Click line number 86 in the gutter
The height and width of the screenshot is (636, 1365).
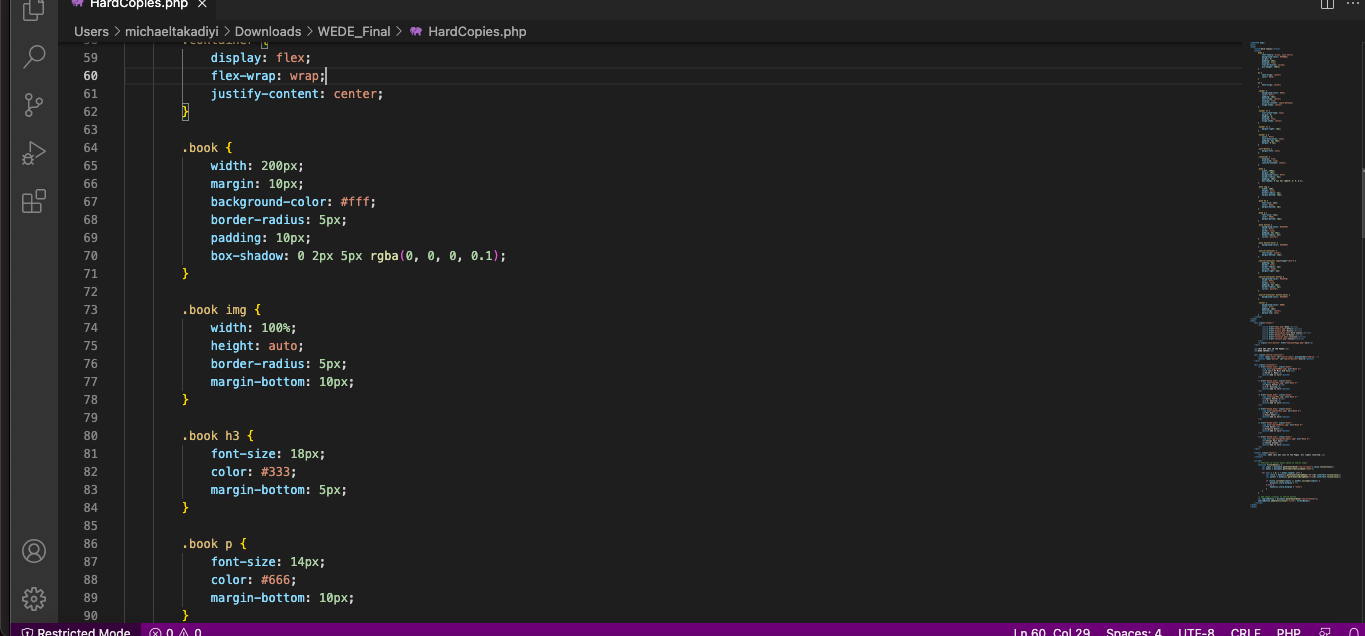point(91,544)
